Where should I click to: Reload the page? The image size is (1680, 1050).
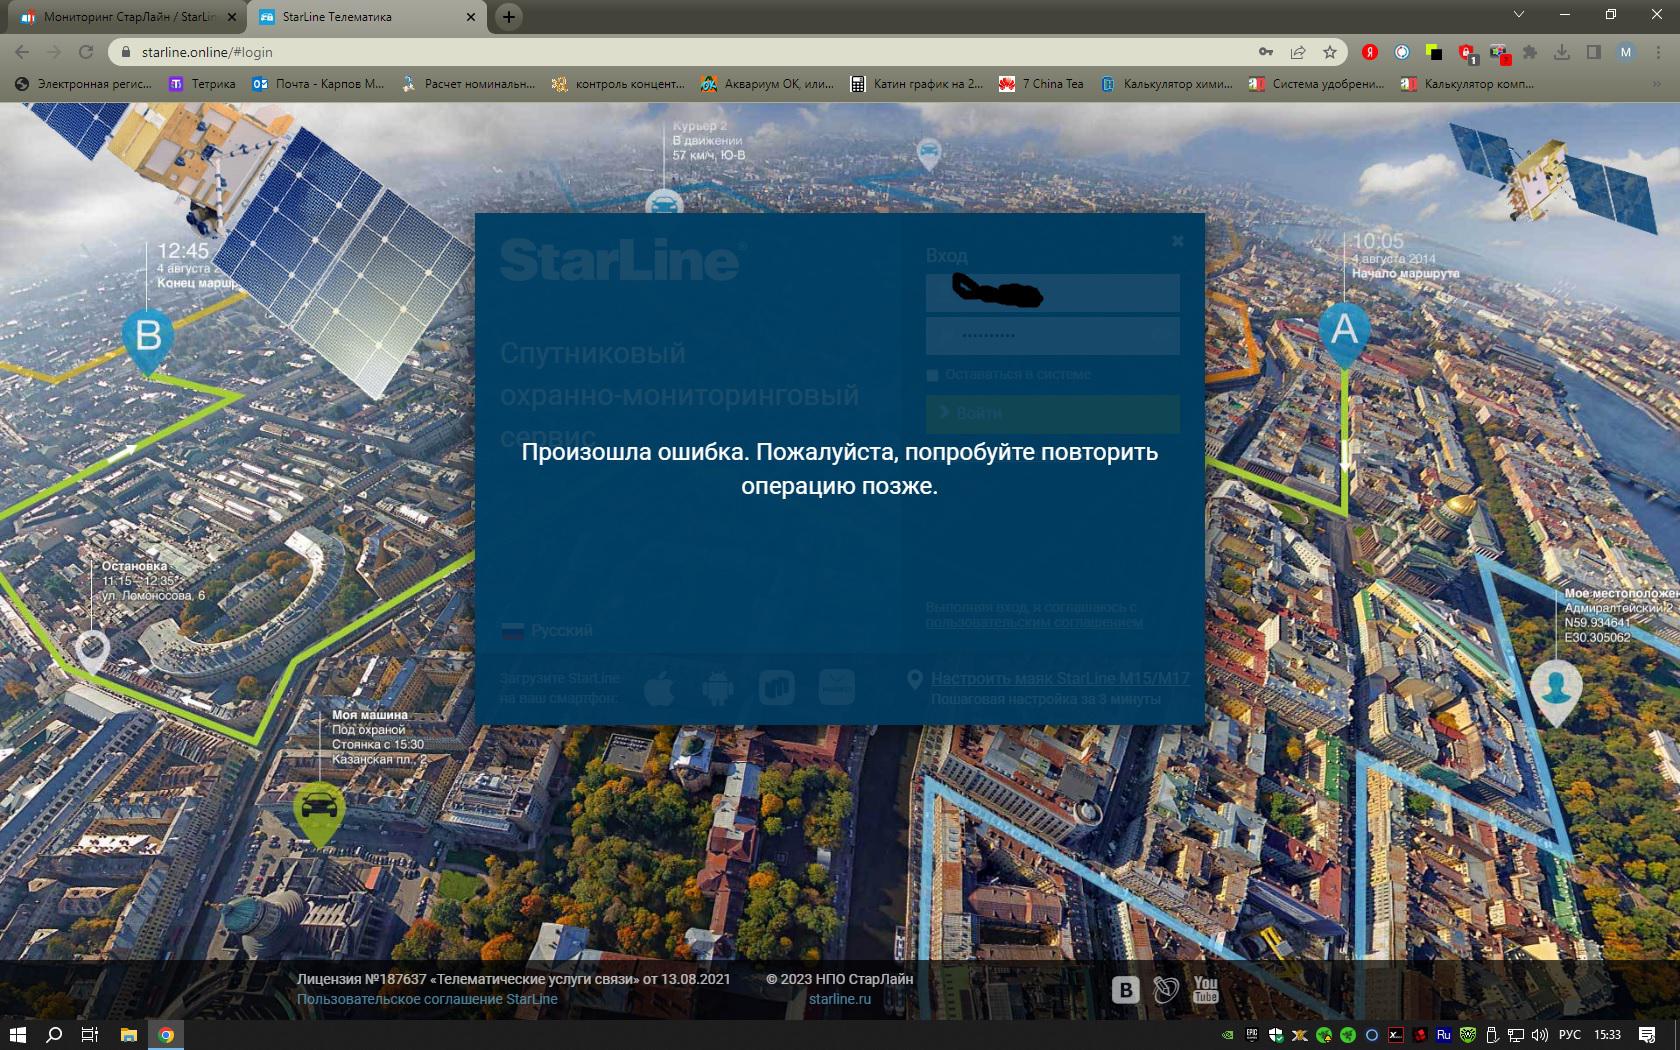[86, 52]
